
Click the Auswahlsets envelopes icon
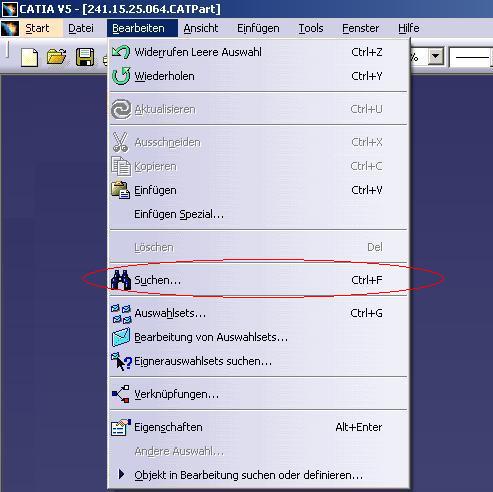pos(121,314)
